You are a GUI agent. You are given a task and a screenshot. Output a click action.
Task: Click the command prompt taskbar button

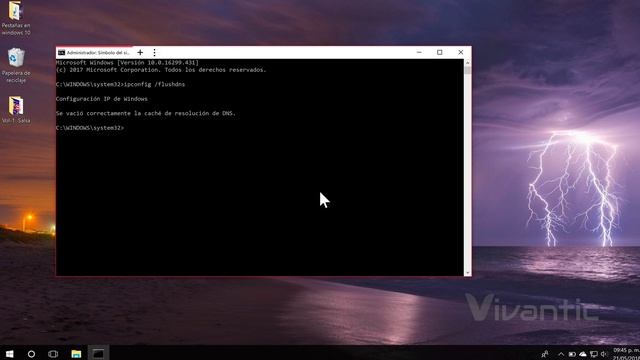pos(98,353)
